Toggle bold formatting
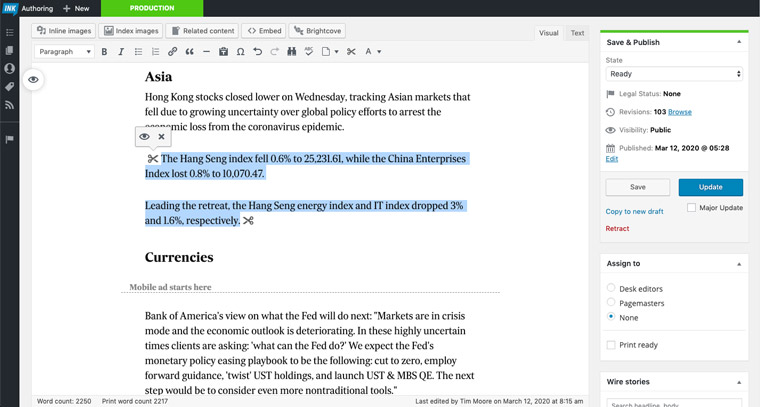Viewport: 760px width, 407px height. [104, 51]
